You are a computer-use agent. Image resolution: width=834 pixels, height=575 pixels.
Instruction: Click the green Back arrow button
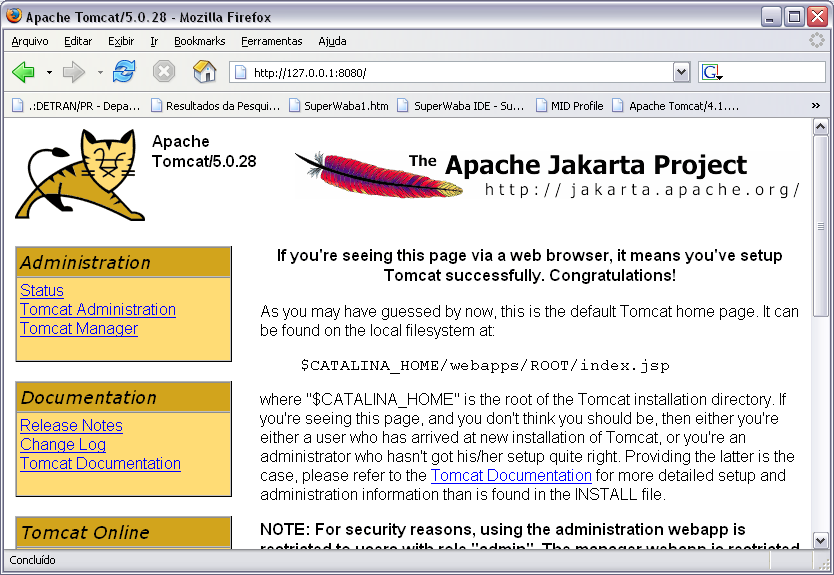click(23, 72)
